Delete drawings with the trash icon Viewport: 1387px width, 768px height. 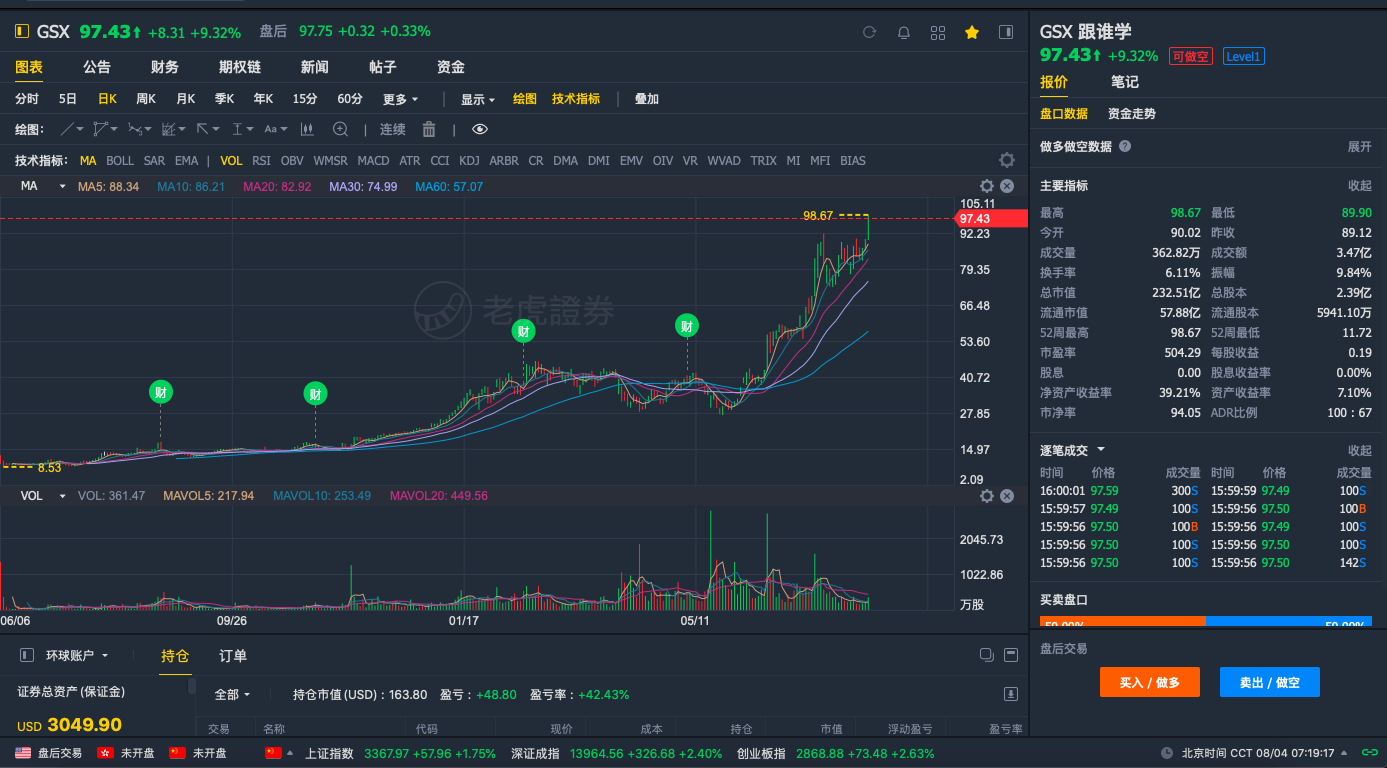click(429, 129)
